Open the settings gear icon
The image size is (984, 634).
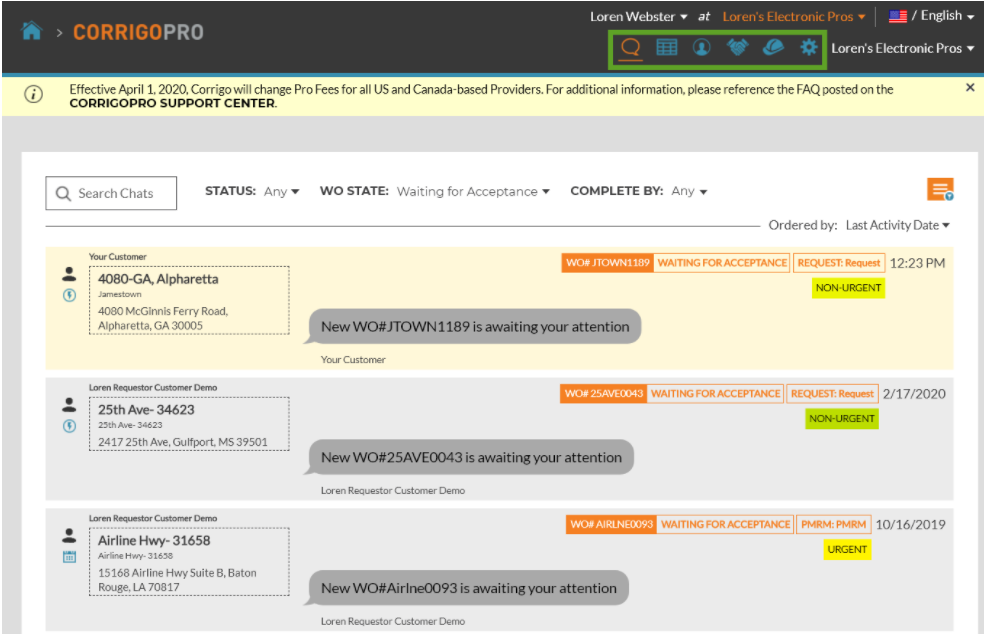pyautogui.click(x=808, y=46)
